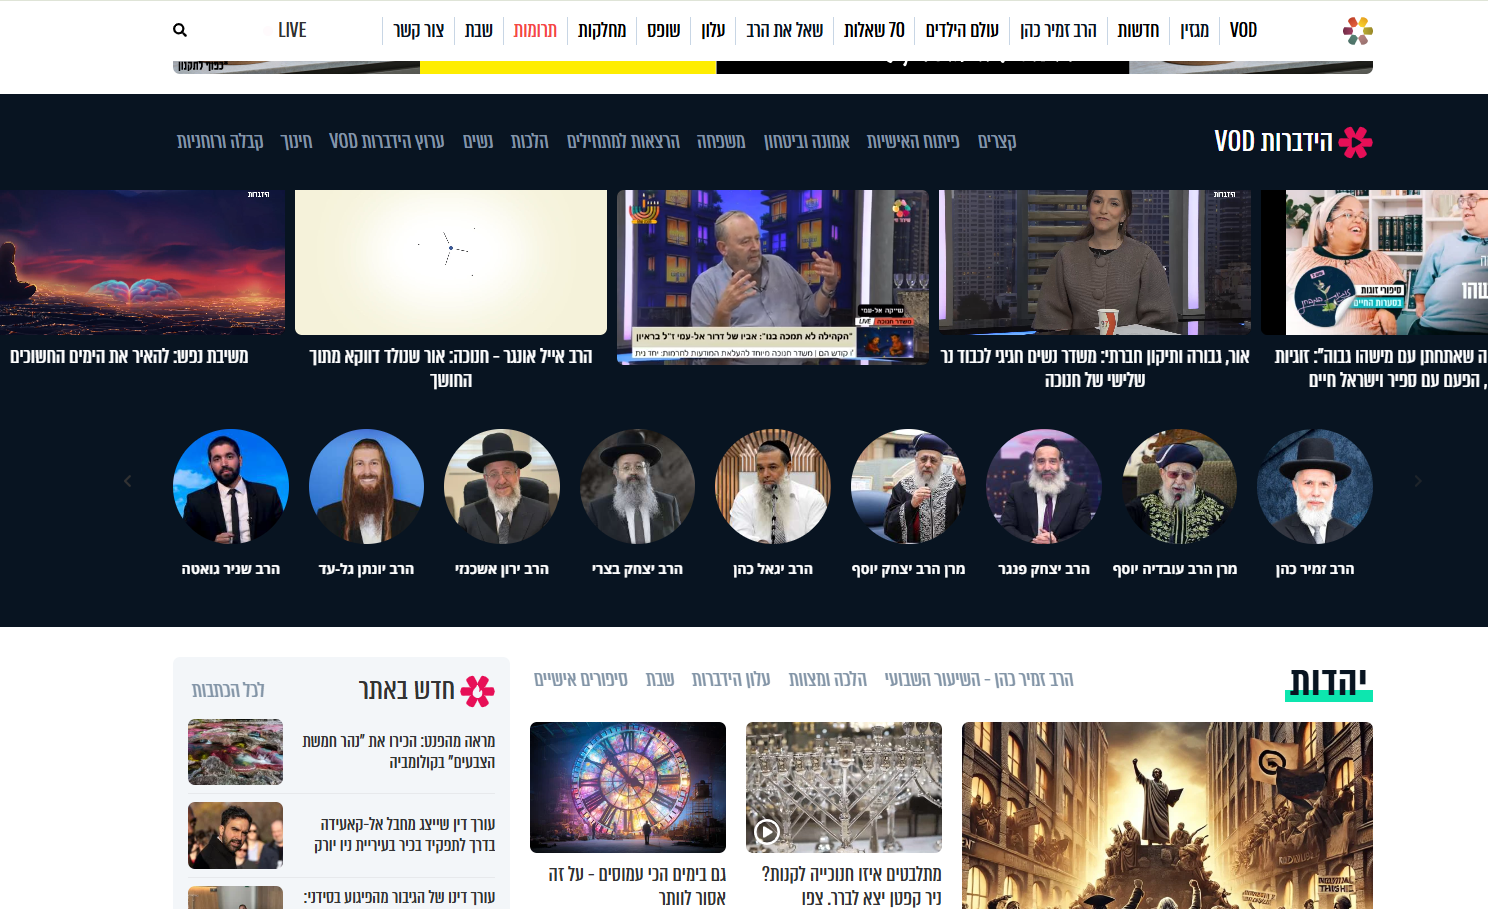Select the נשים VOD category
The image size is (1488, 909).
pyautogui.click(x=478, y=141)
